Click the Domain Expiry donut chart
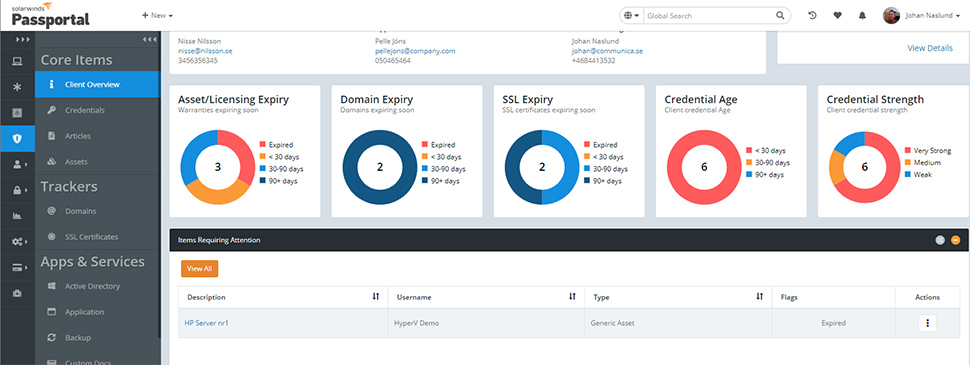This screenshot has height=365, width=970. (x=380, y=167)
